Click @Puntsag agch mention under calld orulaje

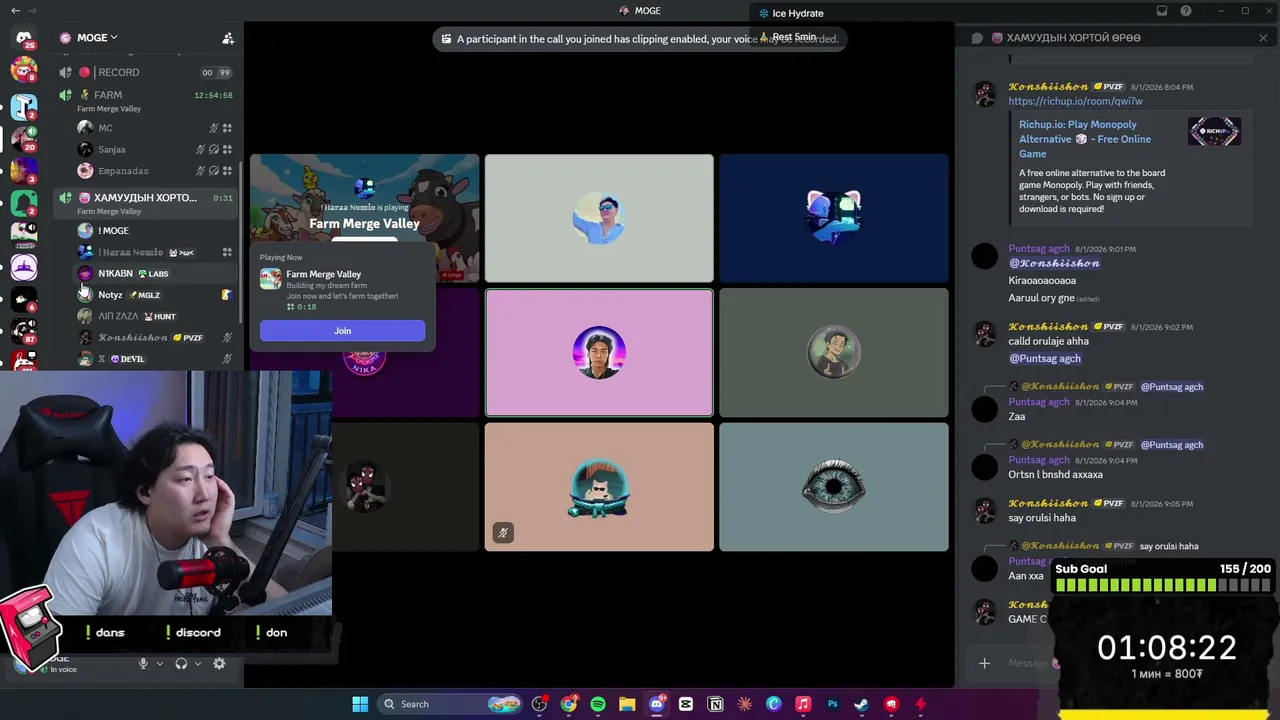point(1045,358)
